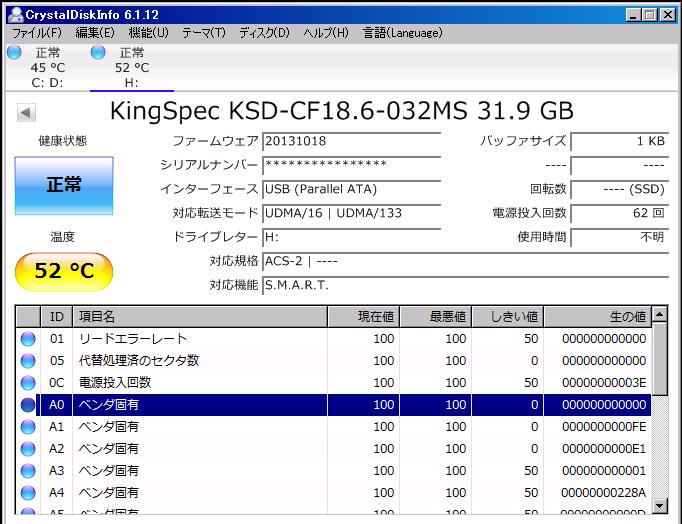The width and height of the screenshot is (682, 524).
Task: Select the A3 ベンダ固有 row
Action: (333, 471)
